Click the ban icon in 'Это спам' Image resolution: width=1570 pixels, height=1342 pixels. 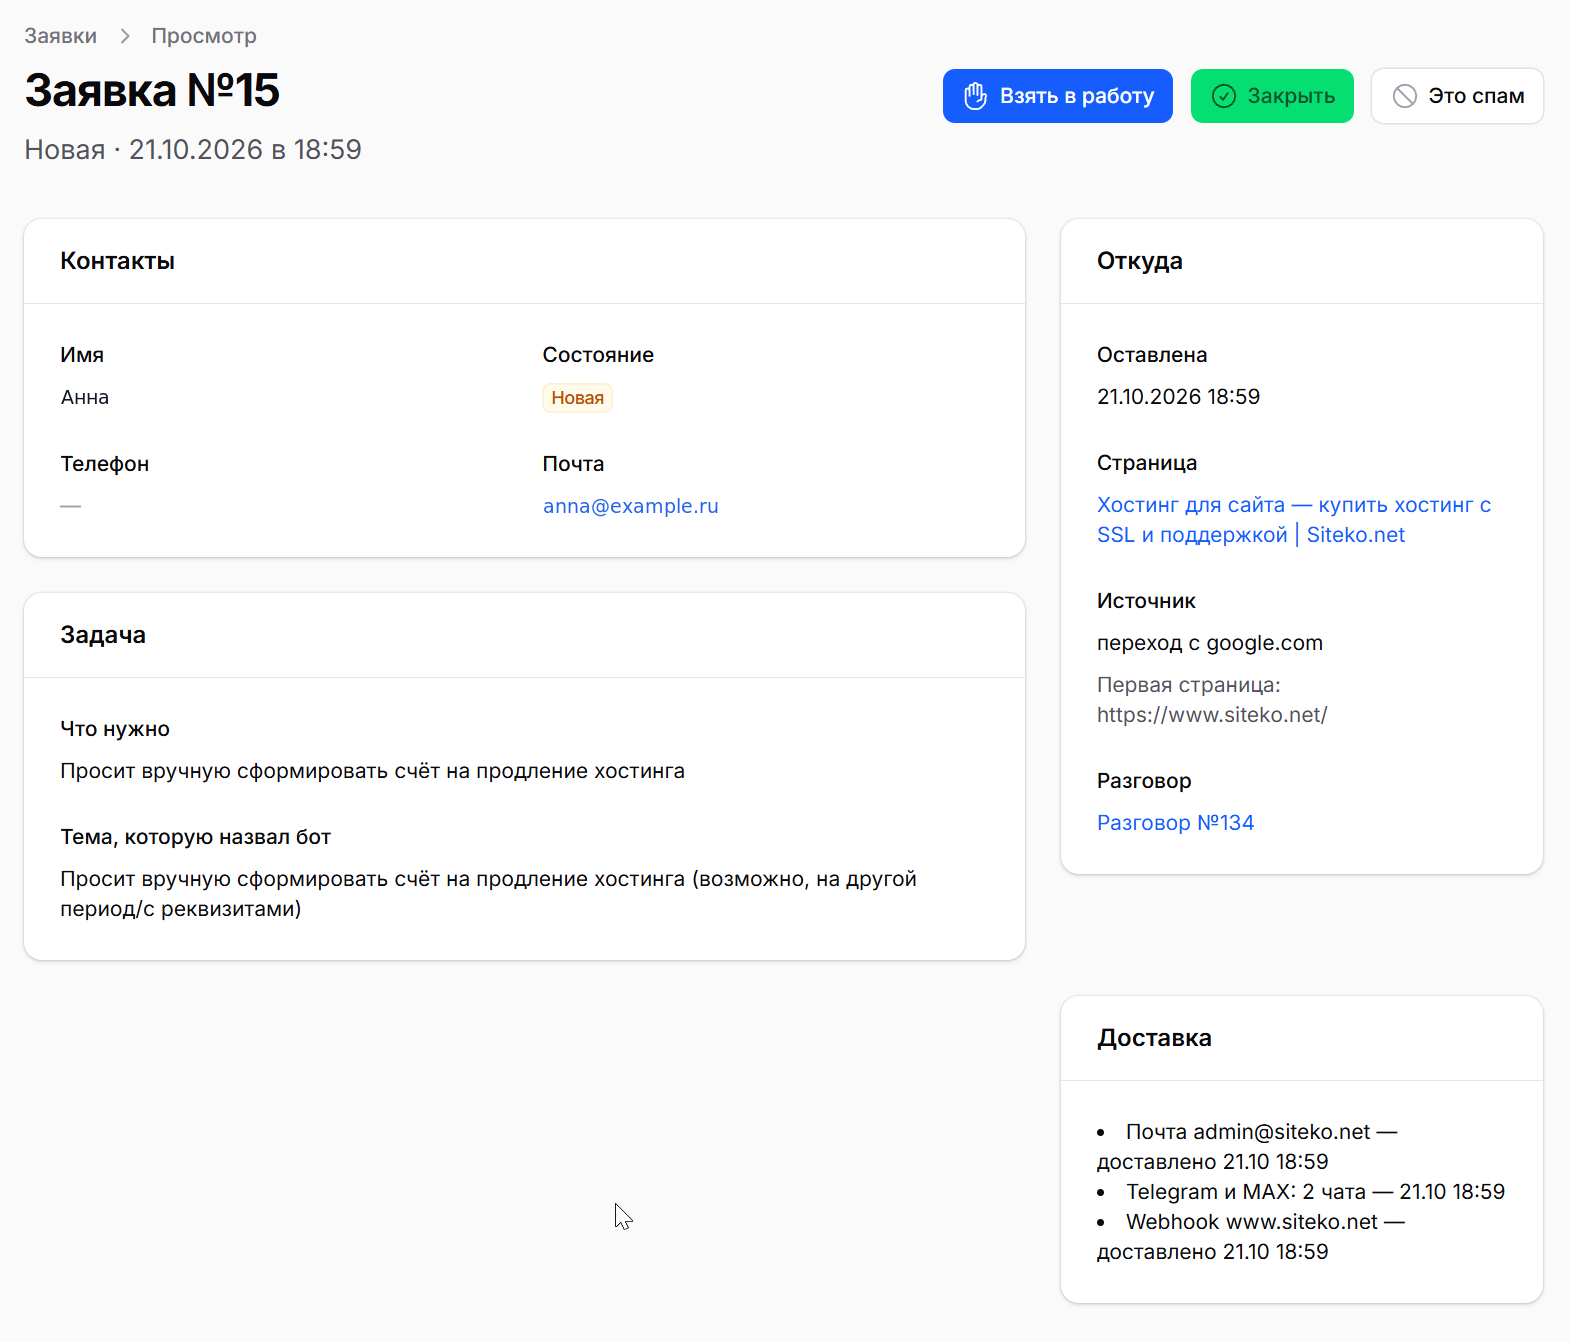[x=1405, y=96]
